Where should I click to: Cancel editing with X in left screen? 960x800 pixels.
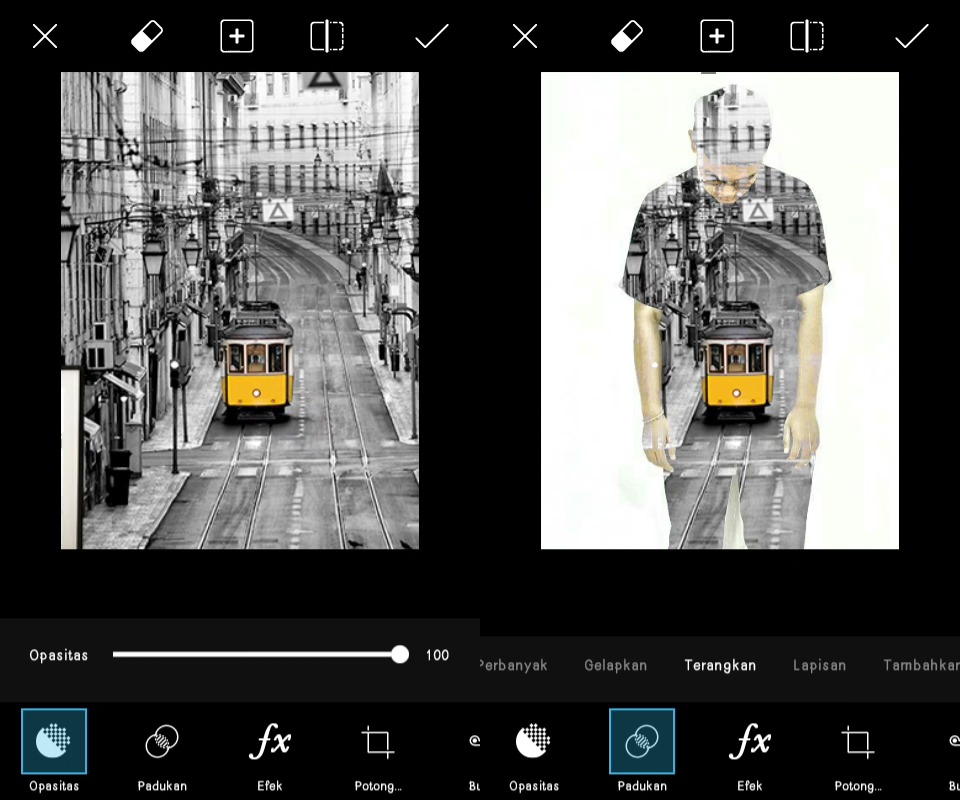[x=45, y=36]
